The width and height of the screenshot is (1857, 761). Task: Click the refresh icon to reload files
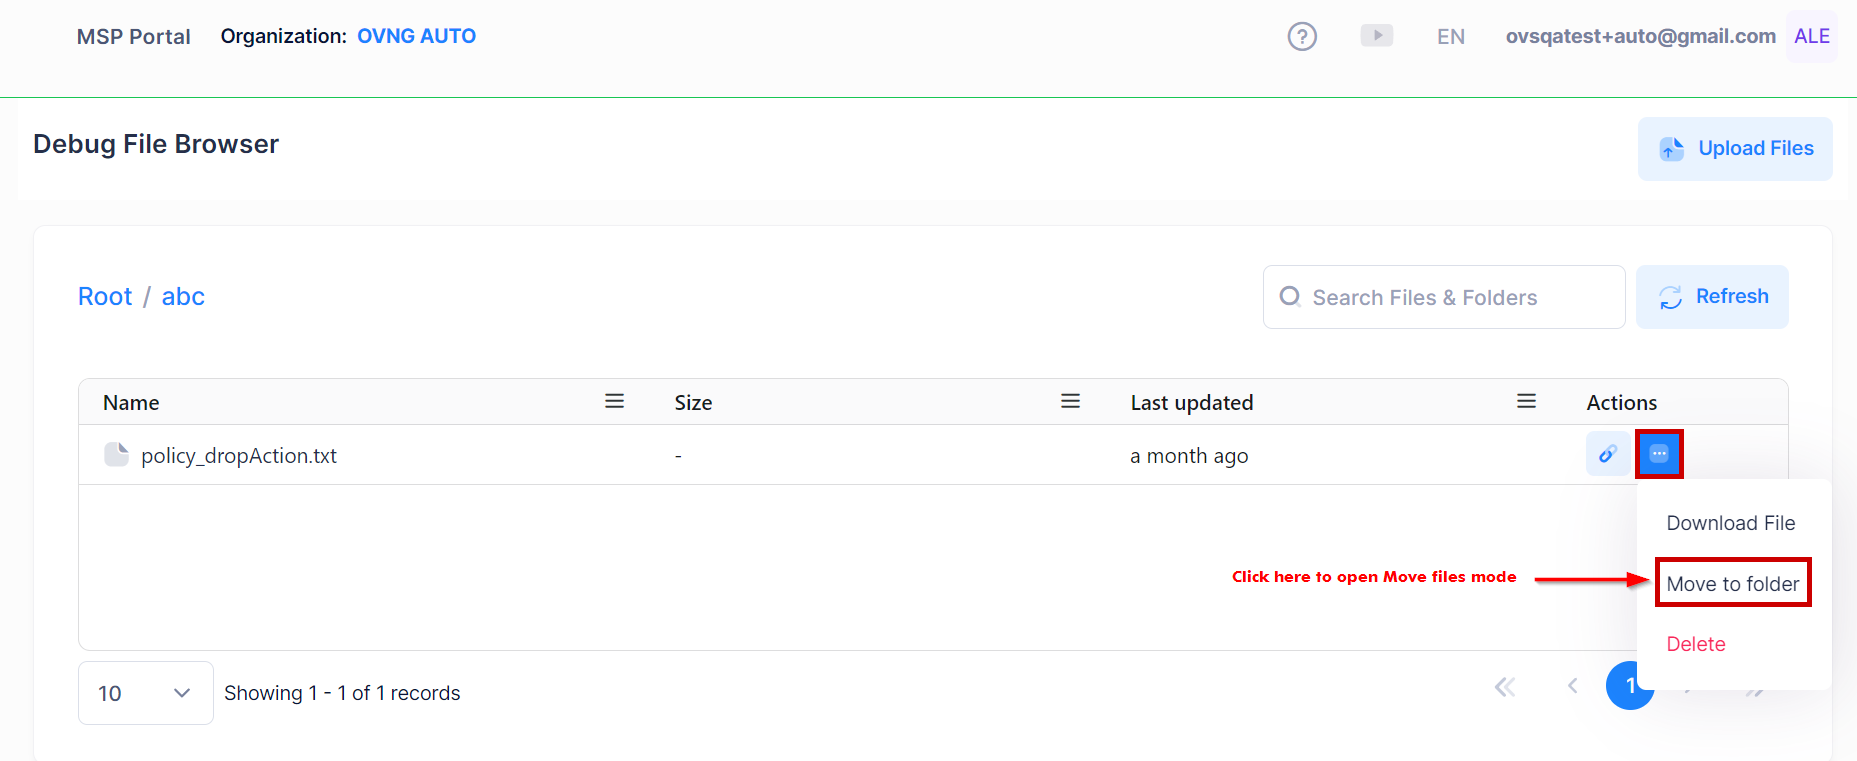tap(1670, 297)
